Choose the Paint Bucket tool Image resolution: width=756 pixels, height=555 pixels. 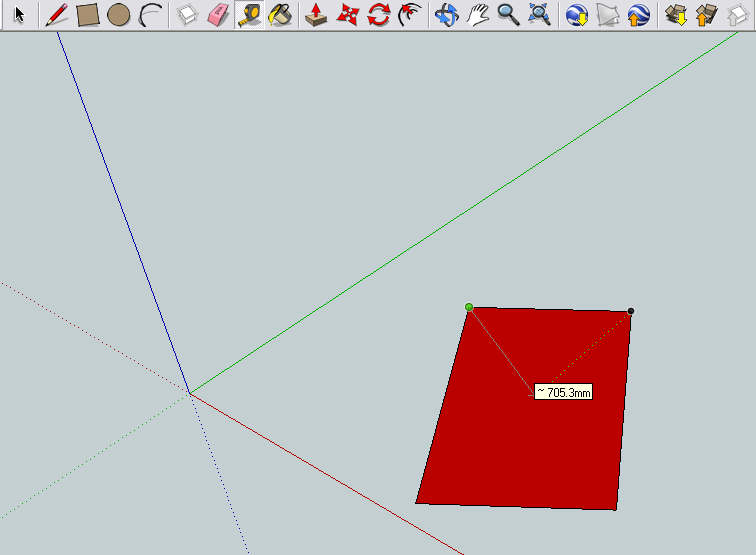(280, 14)
